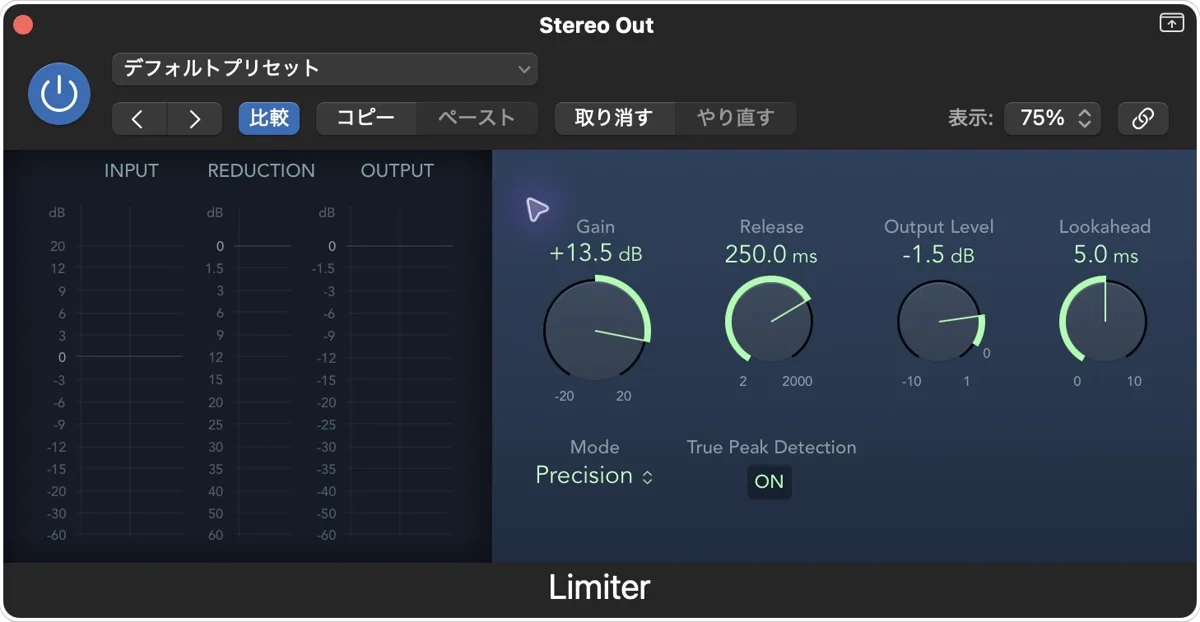This screenshot has width=1200, height=622.
Task: Click the window expand icon in title bar
Action: pos(1171,23)
